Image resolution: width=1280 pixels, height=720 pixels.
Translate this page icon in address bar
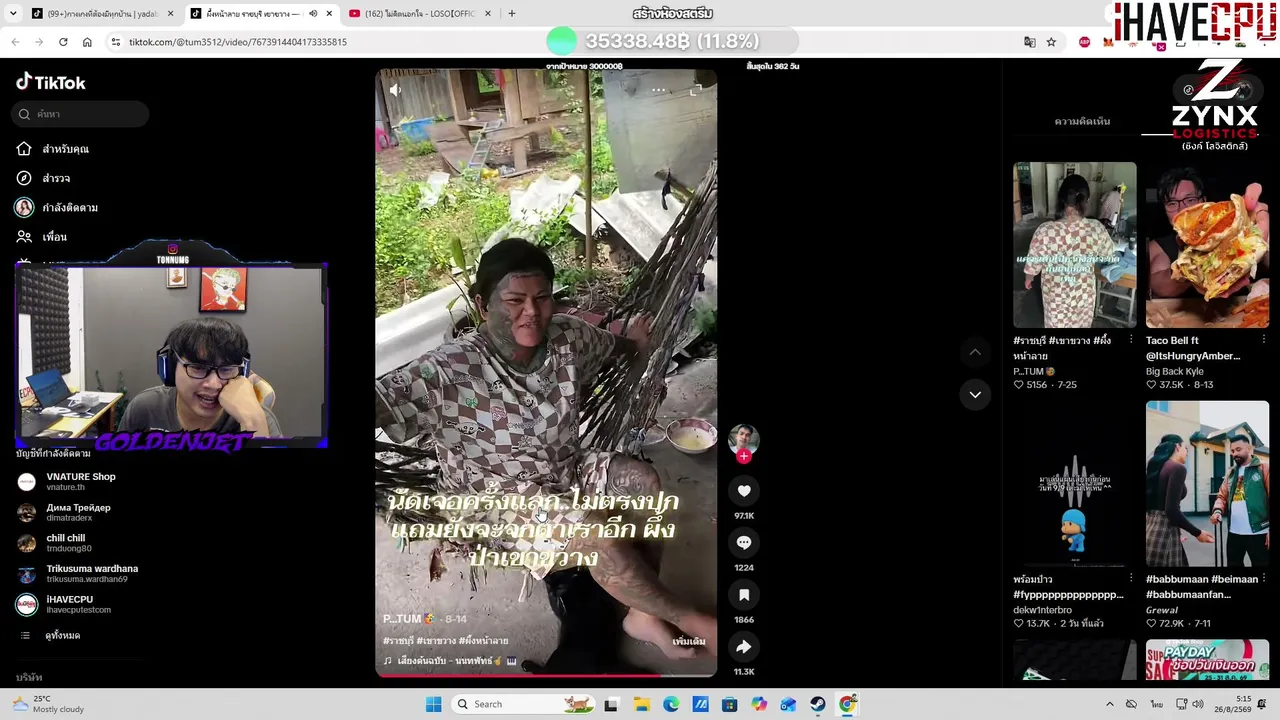coord(1030,42)
